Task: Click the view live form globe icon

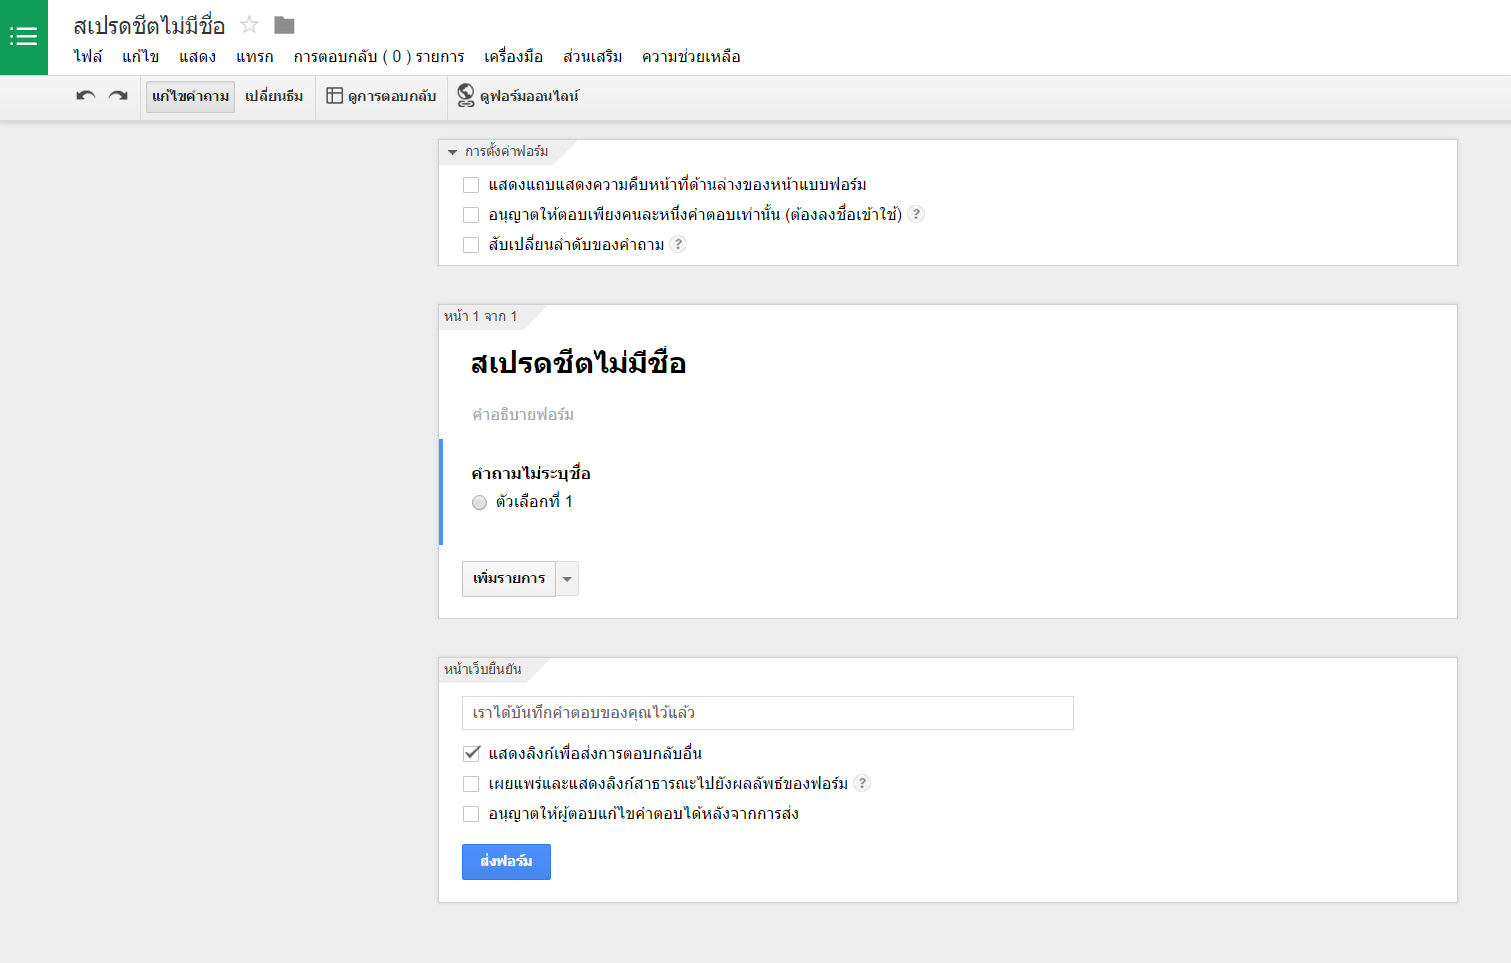Action: (466, 96)
